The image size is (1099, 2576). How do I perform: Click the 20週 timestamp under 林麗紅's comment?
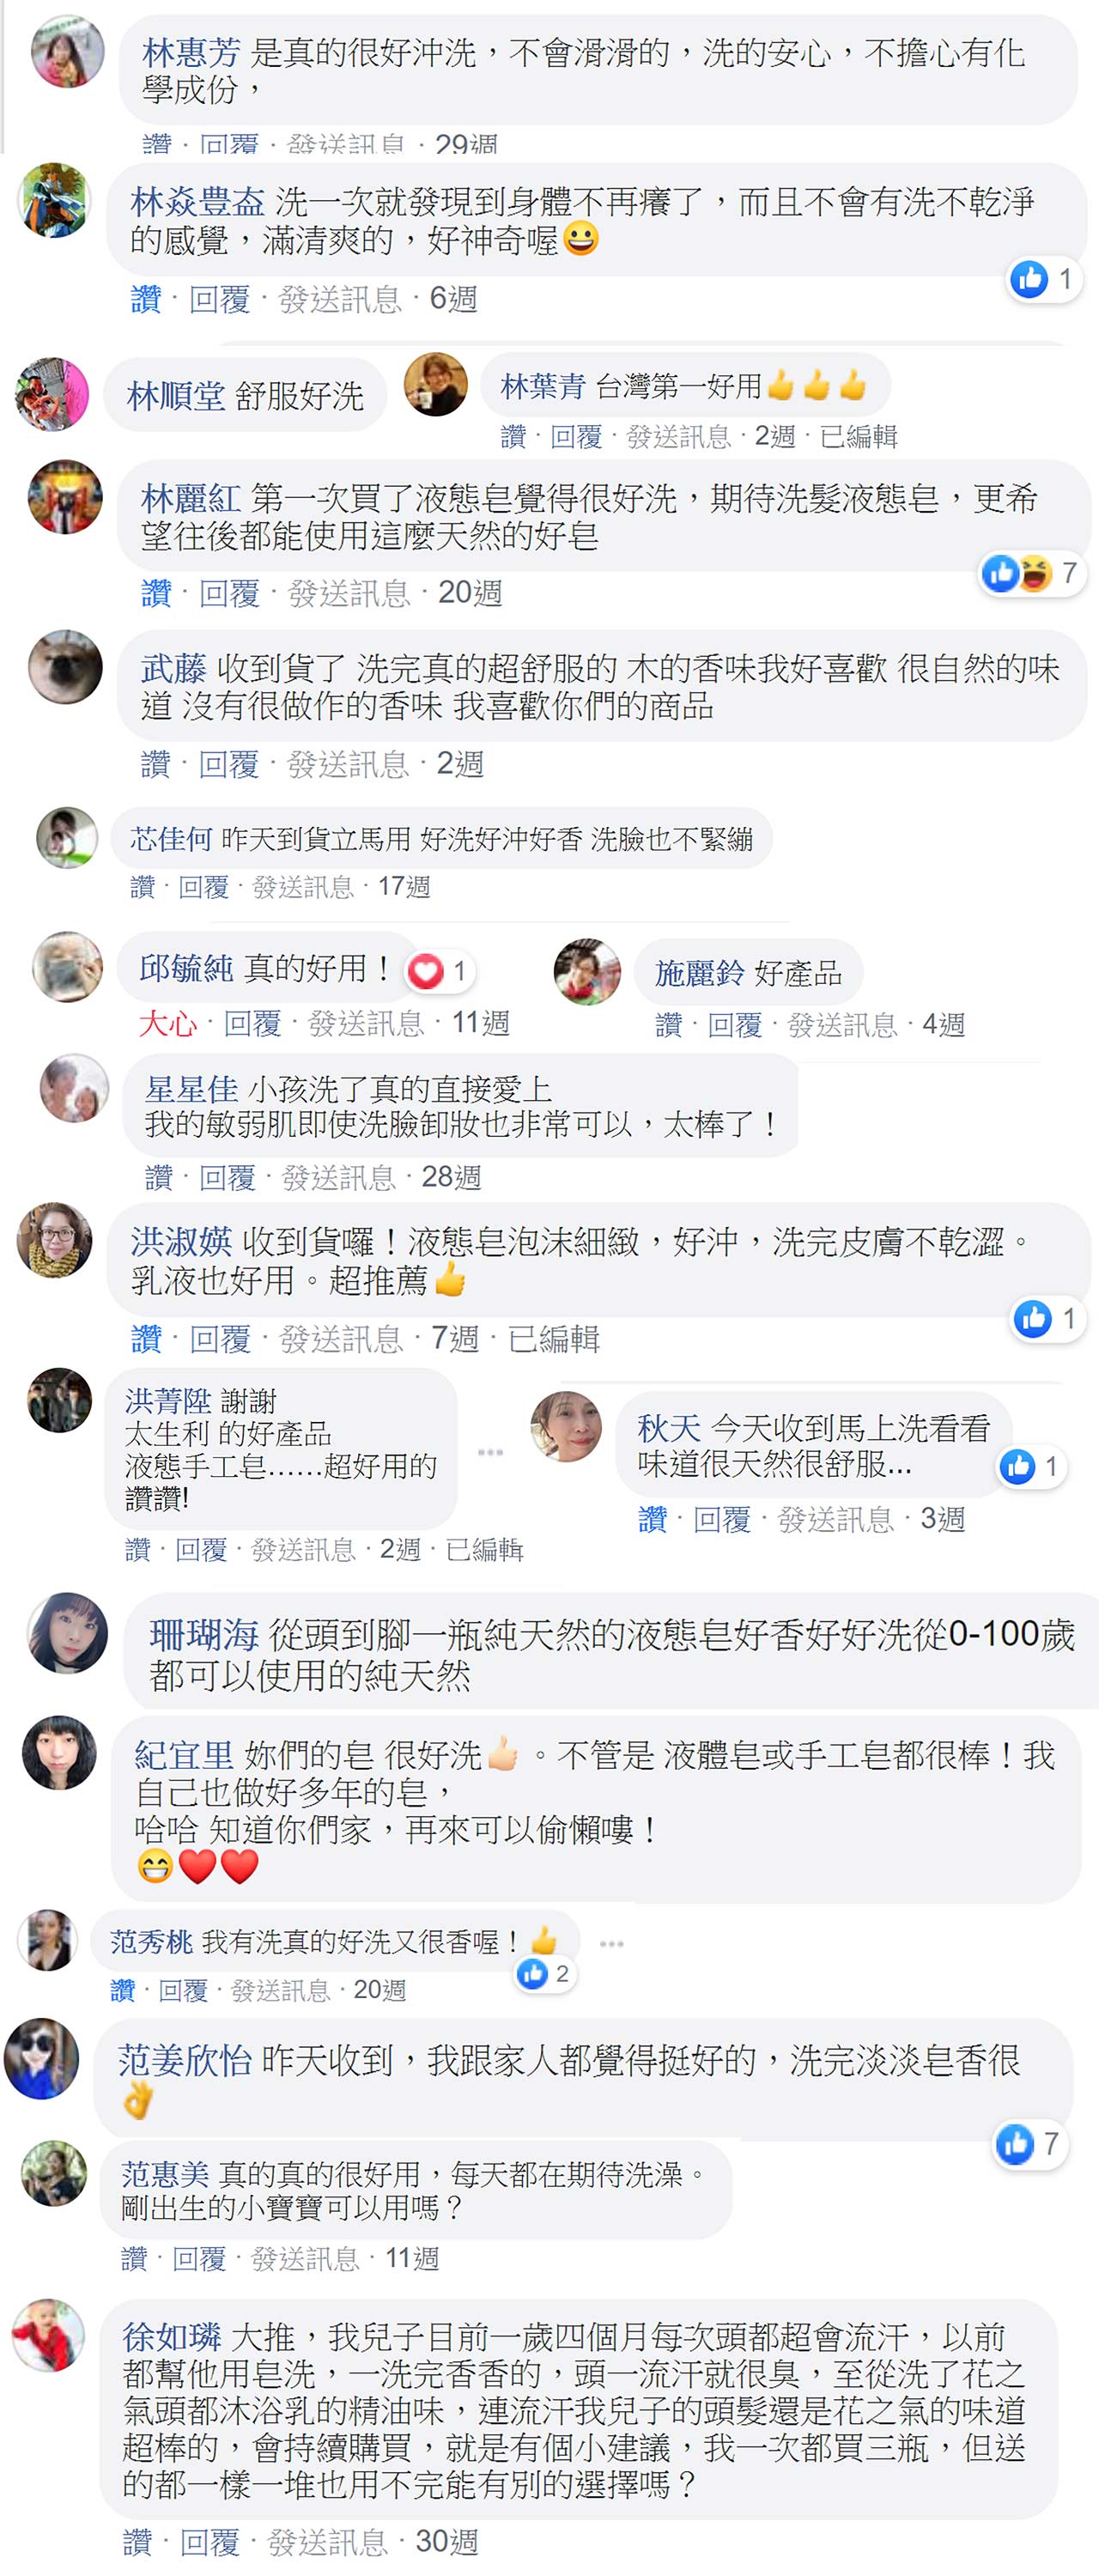coord(470,593)
